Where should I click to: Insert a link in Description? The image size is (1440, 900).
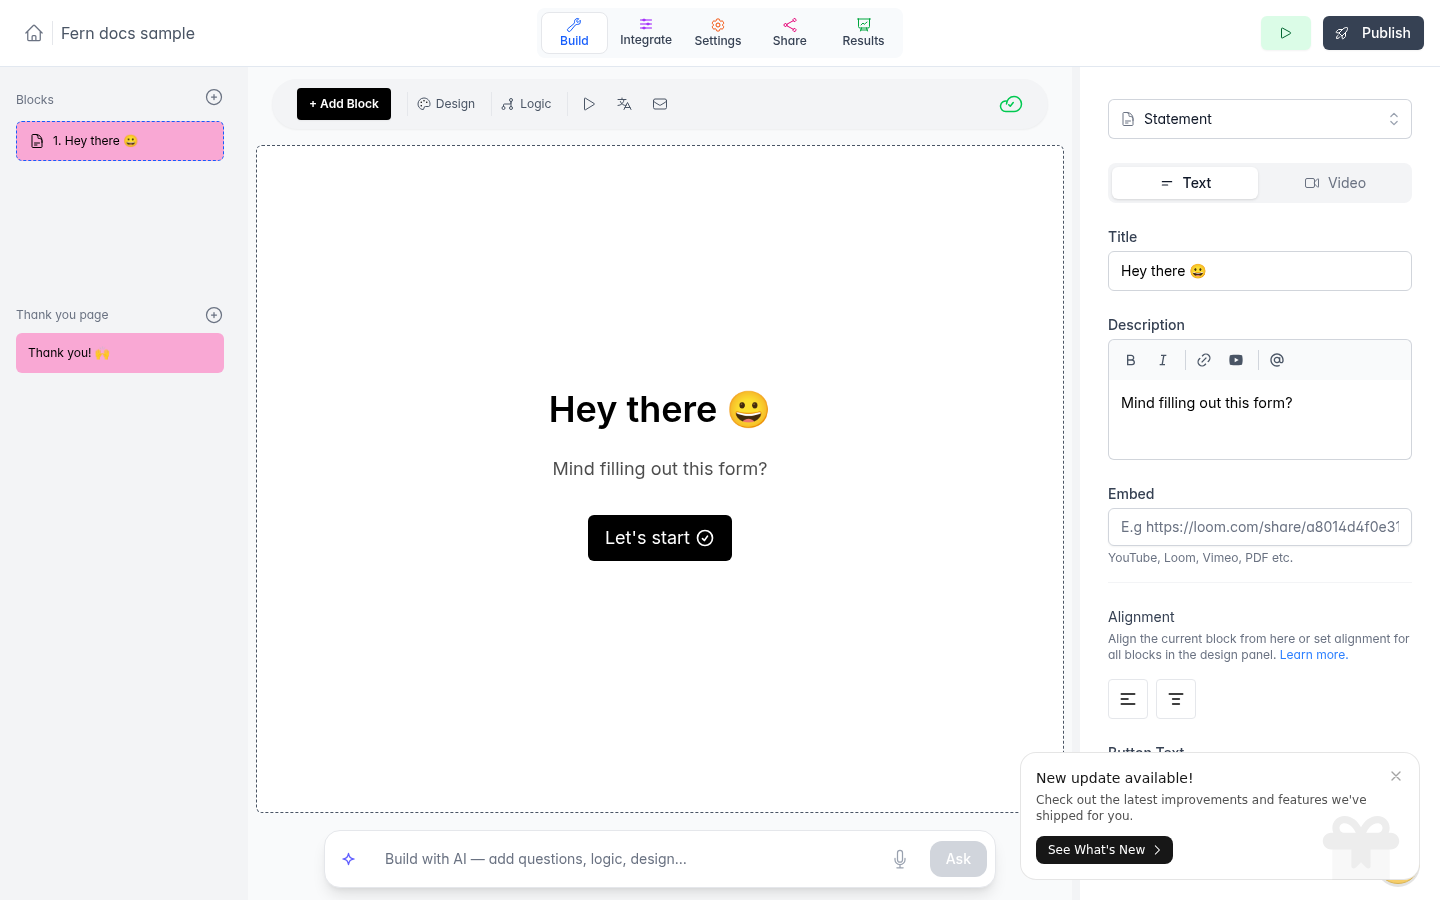pos(1204,360)
